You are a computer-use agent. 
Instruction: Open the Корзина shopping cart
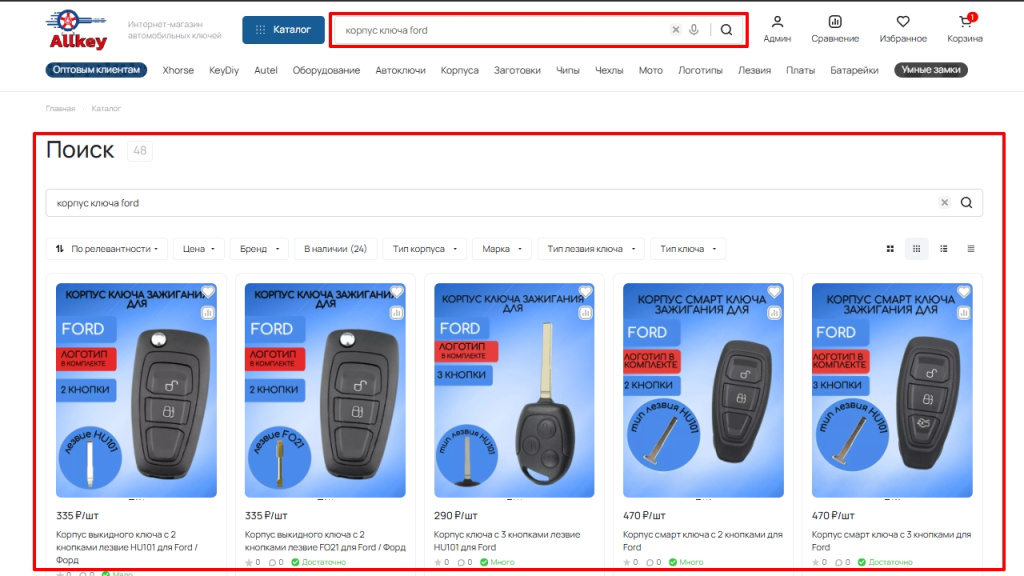tap(965, 29)
